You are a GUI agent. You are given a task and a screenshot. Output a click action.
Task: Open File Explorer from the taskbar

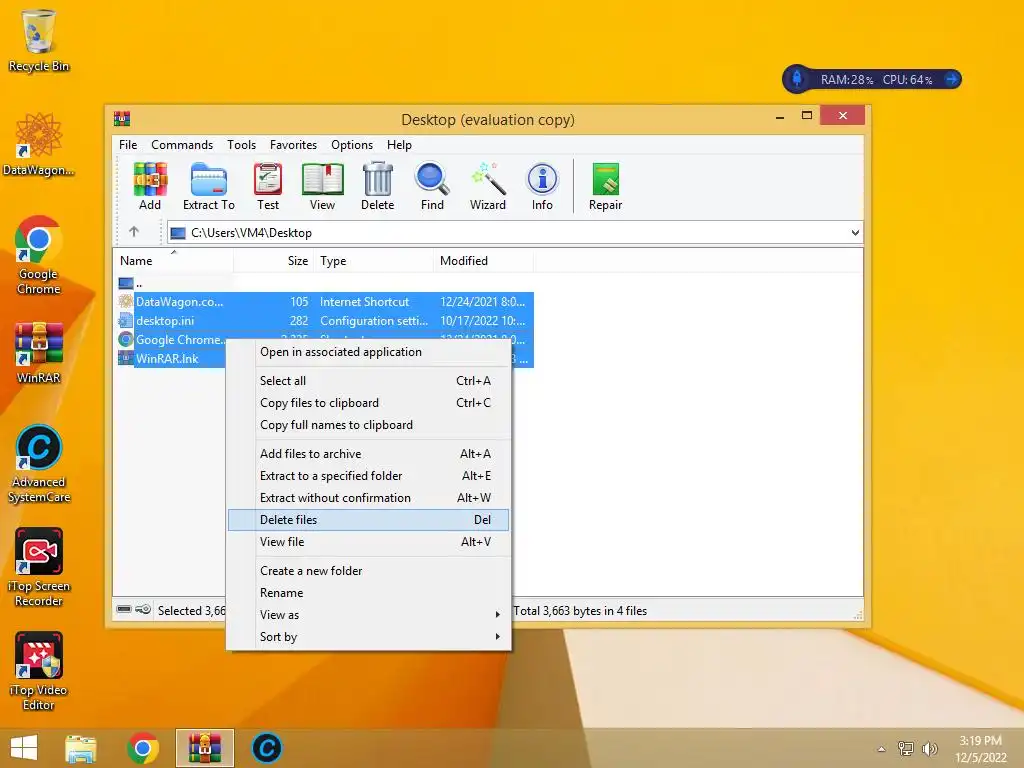81,748
